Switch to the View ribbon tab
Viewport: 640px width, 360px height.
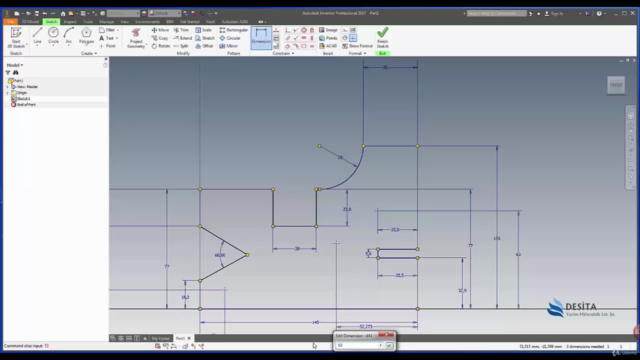[124, 22]
